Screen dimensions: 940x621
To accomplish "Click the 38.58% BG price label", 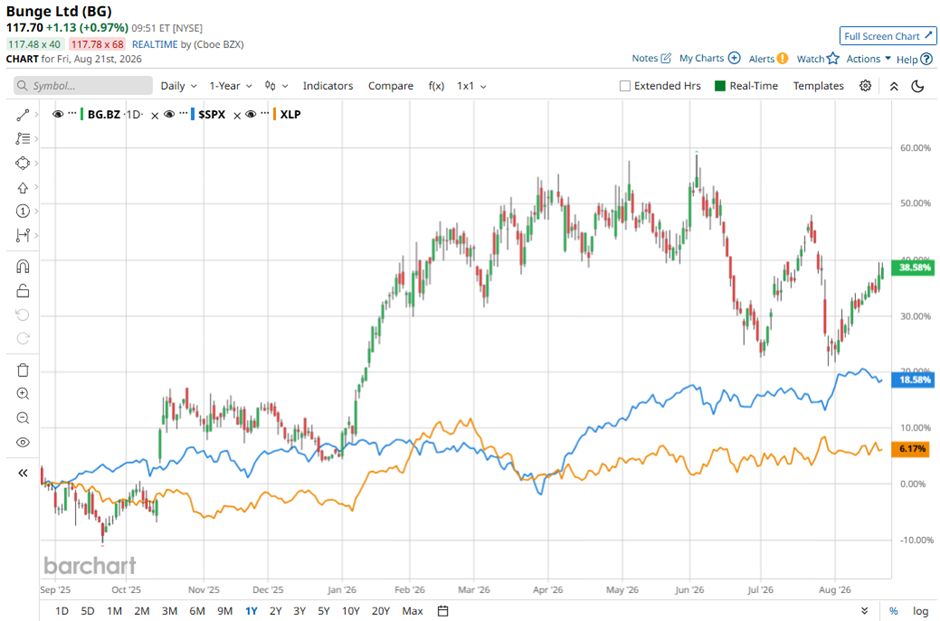I will [913, 267].
